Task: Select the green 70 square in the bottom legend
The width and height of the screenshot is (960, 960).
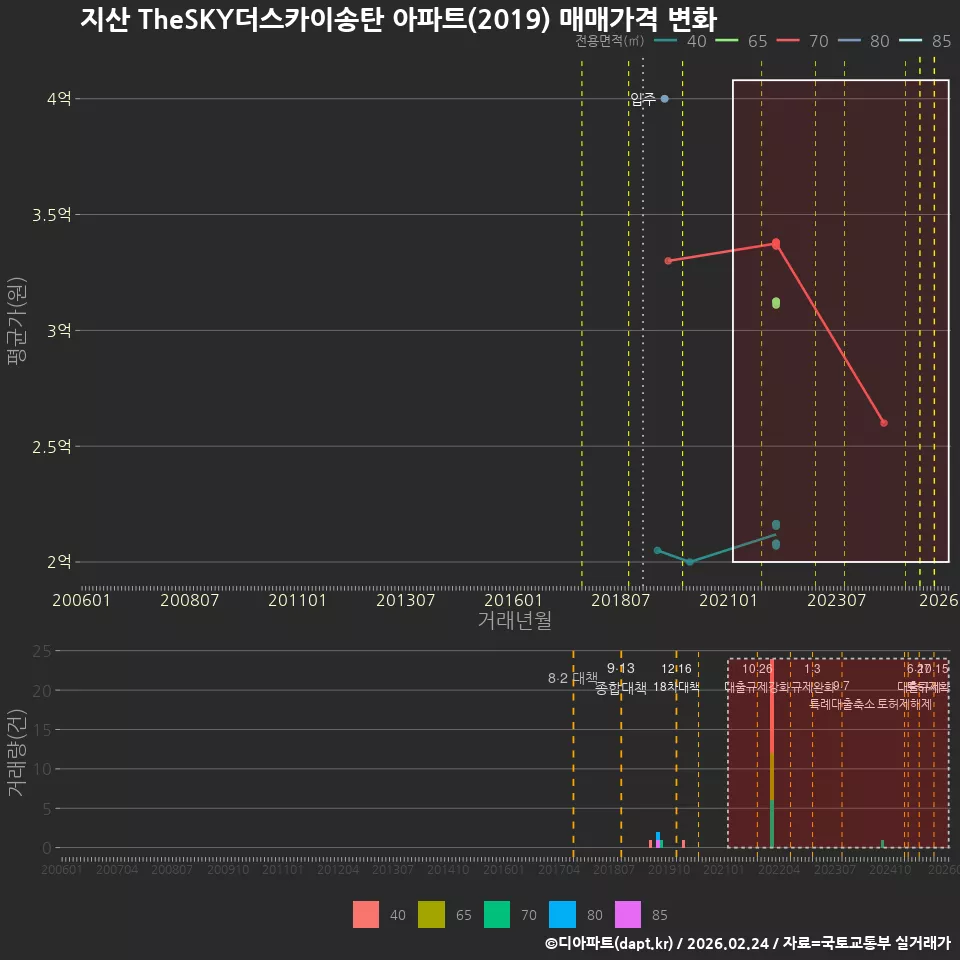Action: point(497,915)
